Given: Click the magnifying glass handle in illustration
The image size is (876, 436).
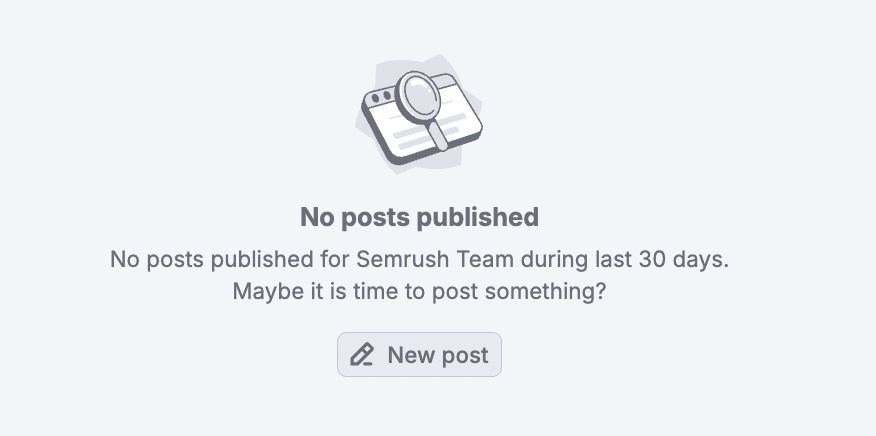Looking at the screenshot, I should click(439, 134).
